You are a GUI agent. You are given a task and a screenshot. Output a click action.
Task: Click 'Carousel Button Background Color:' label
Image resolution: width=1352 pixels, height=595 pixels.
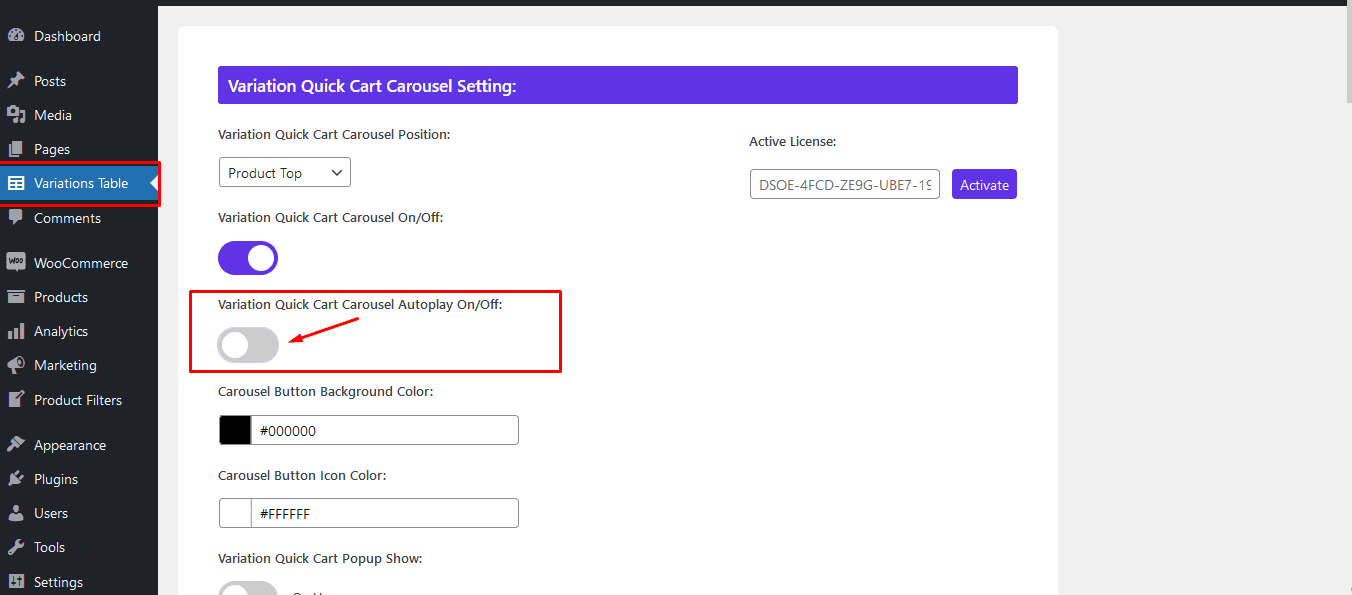coord(326,392)
